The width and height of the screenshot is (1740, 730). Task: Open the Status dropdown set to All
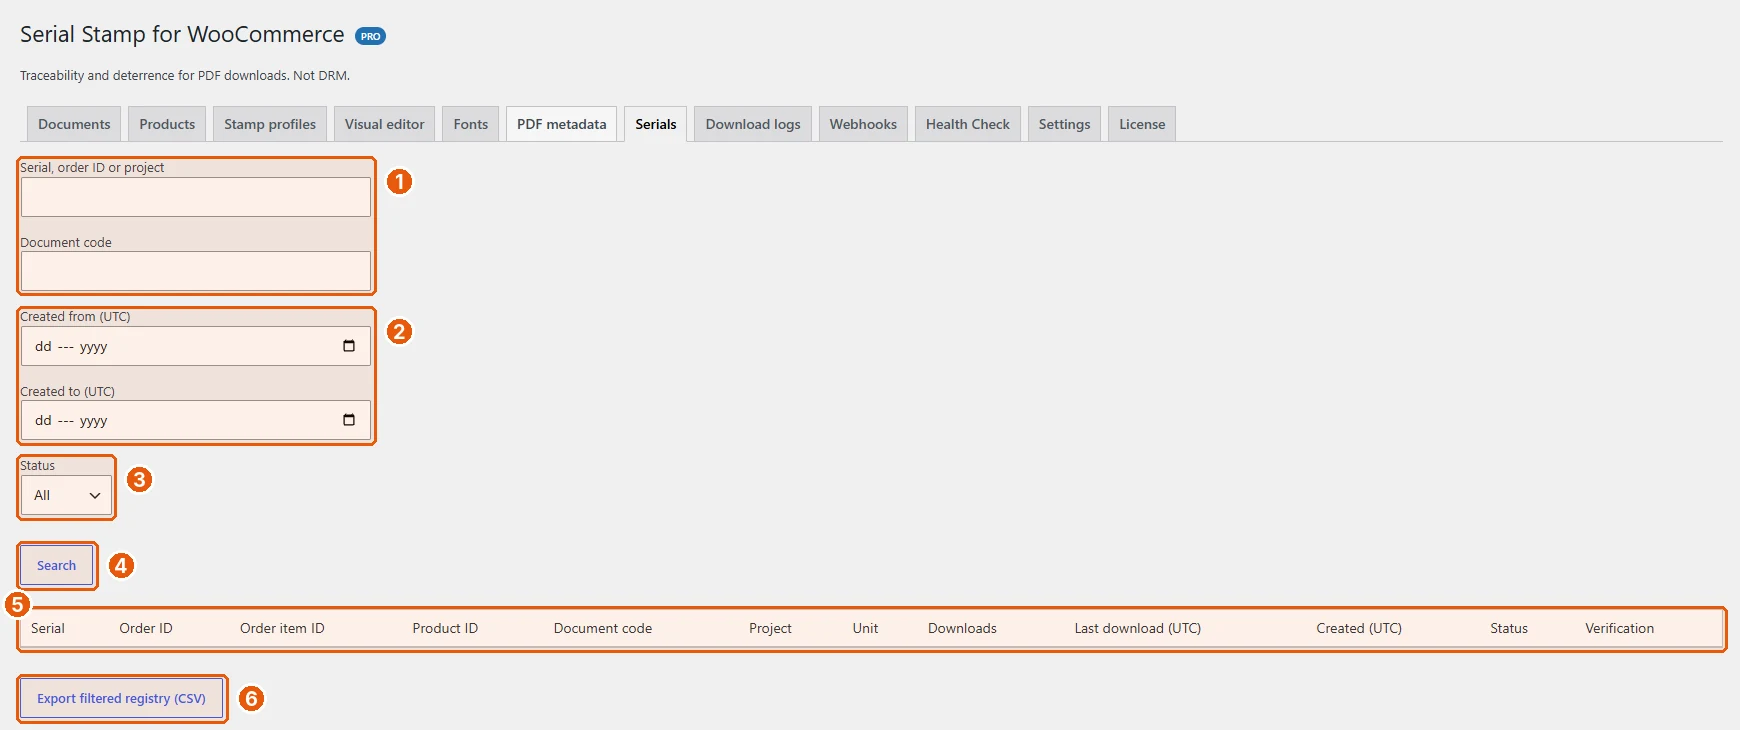click(x=66, y=495)
